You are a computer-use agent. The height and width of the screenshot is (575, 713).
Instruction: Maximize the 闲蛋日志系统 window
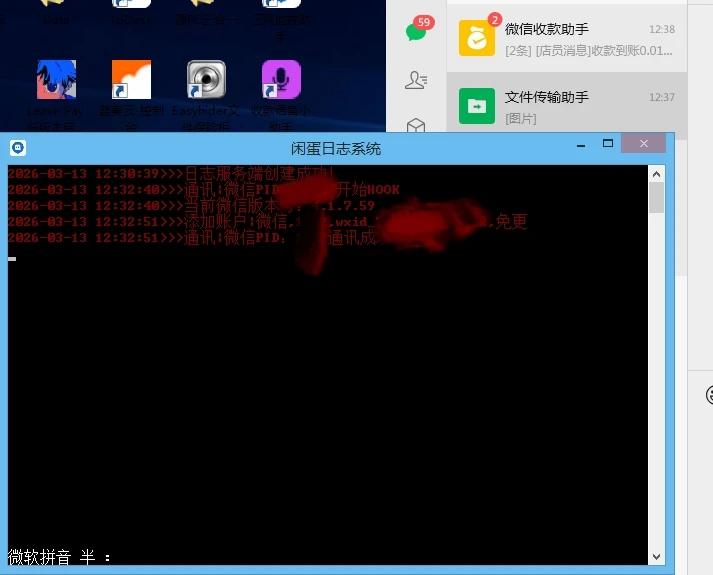pyautogui.click(x=612, y=146)
